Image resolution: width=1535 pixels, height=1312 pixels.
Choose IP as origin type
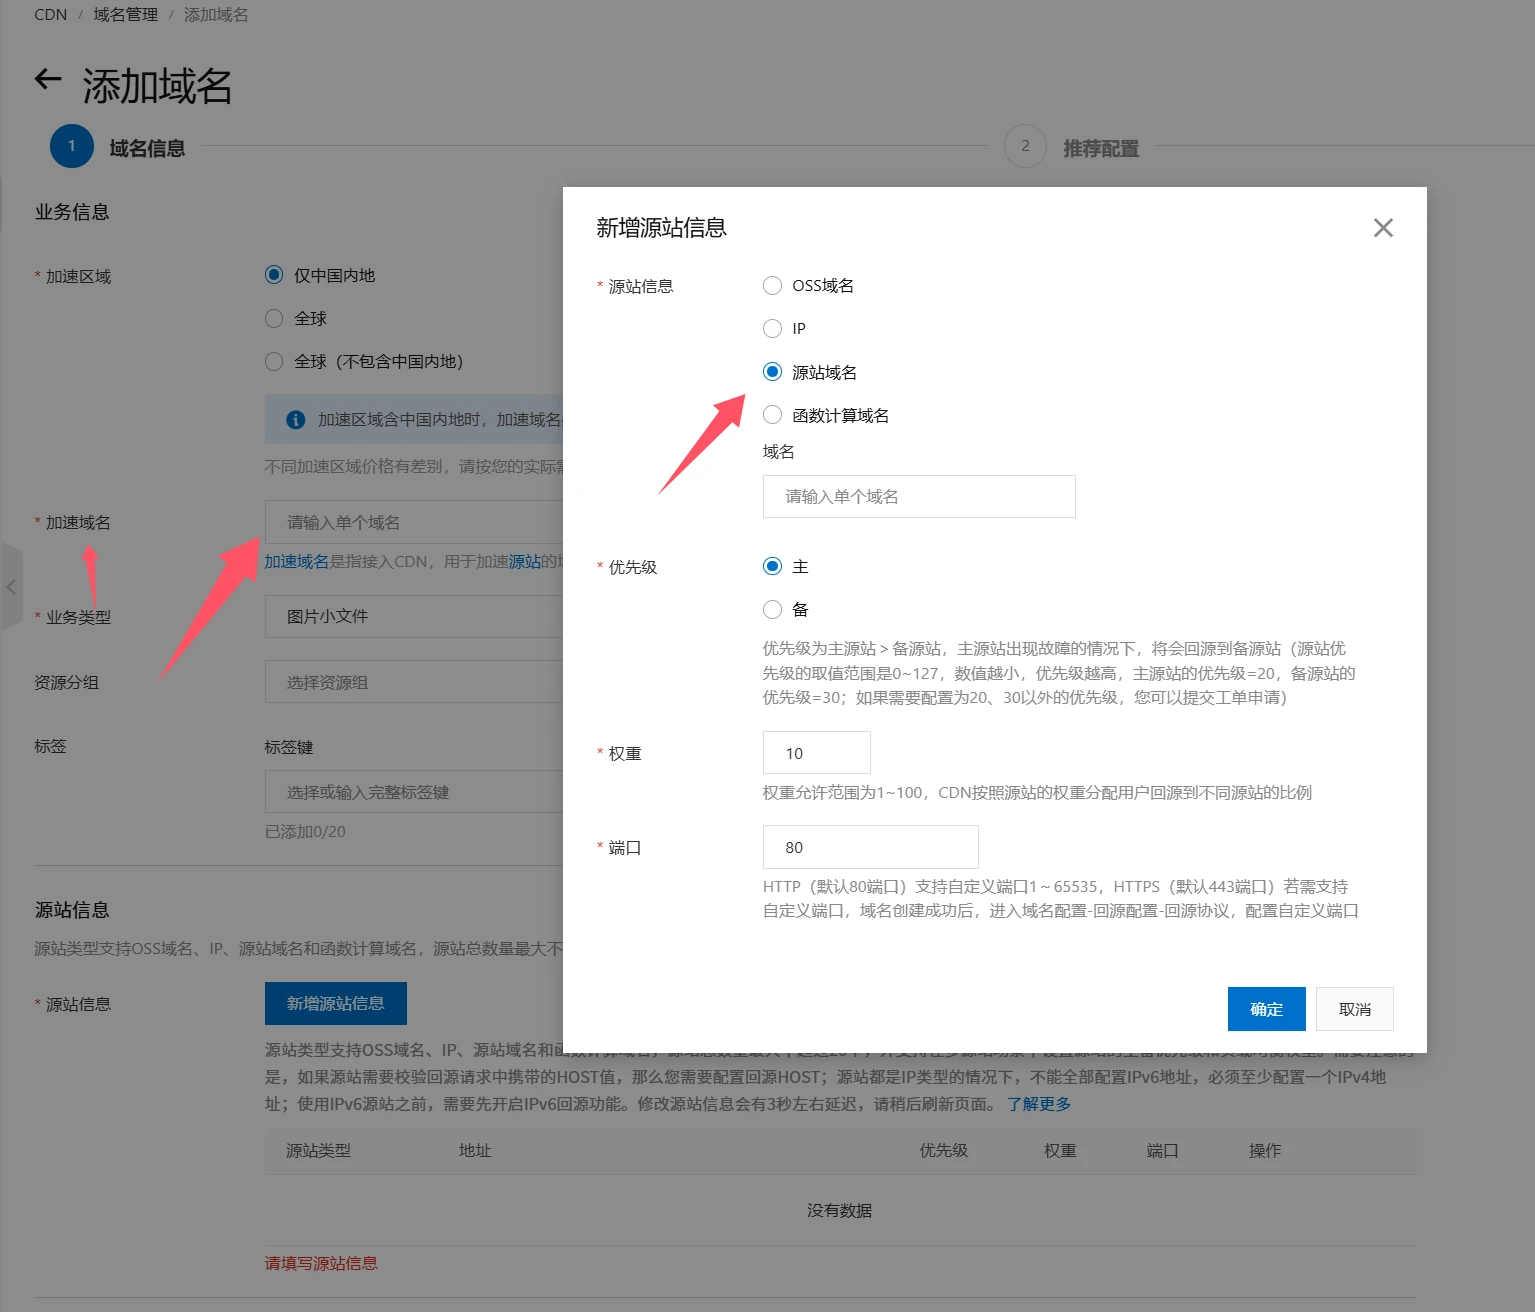pos(772,329)
